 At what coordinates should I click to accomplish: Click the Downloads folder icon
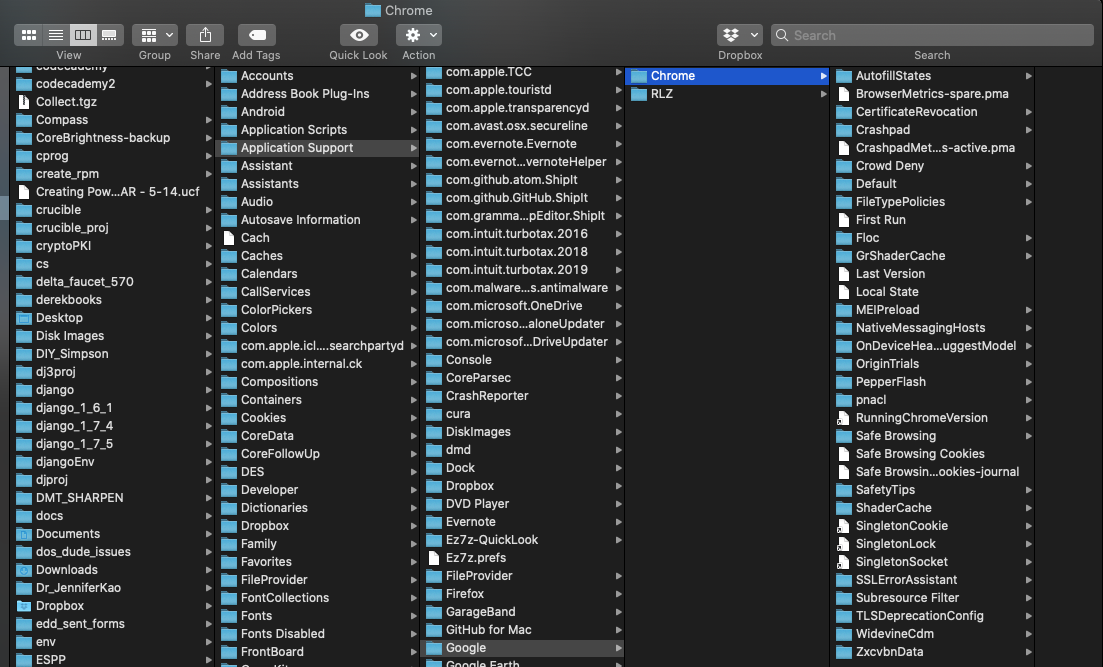tap(24, 570)
